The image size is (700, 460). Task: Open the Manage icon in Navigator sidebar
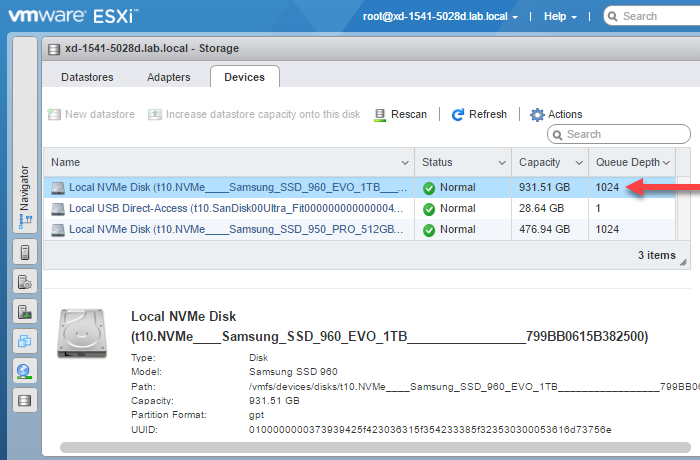(25, 282)
